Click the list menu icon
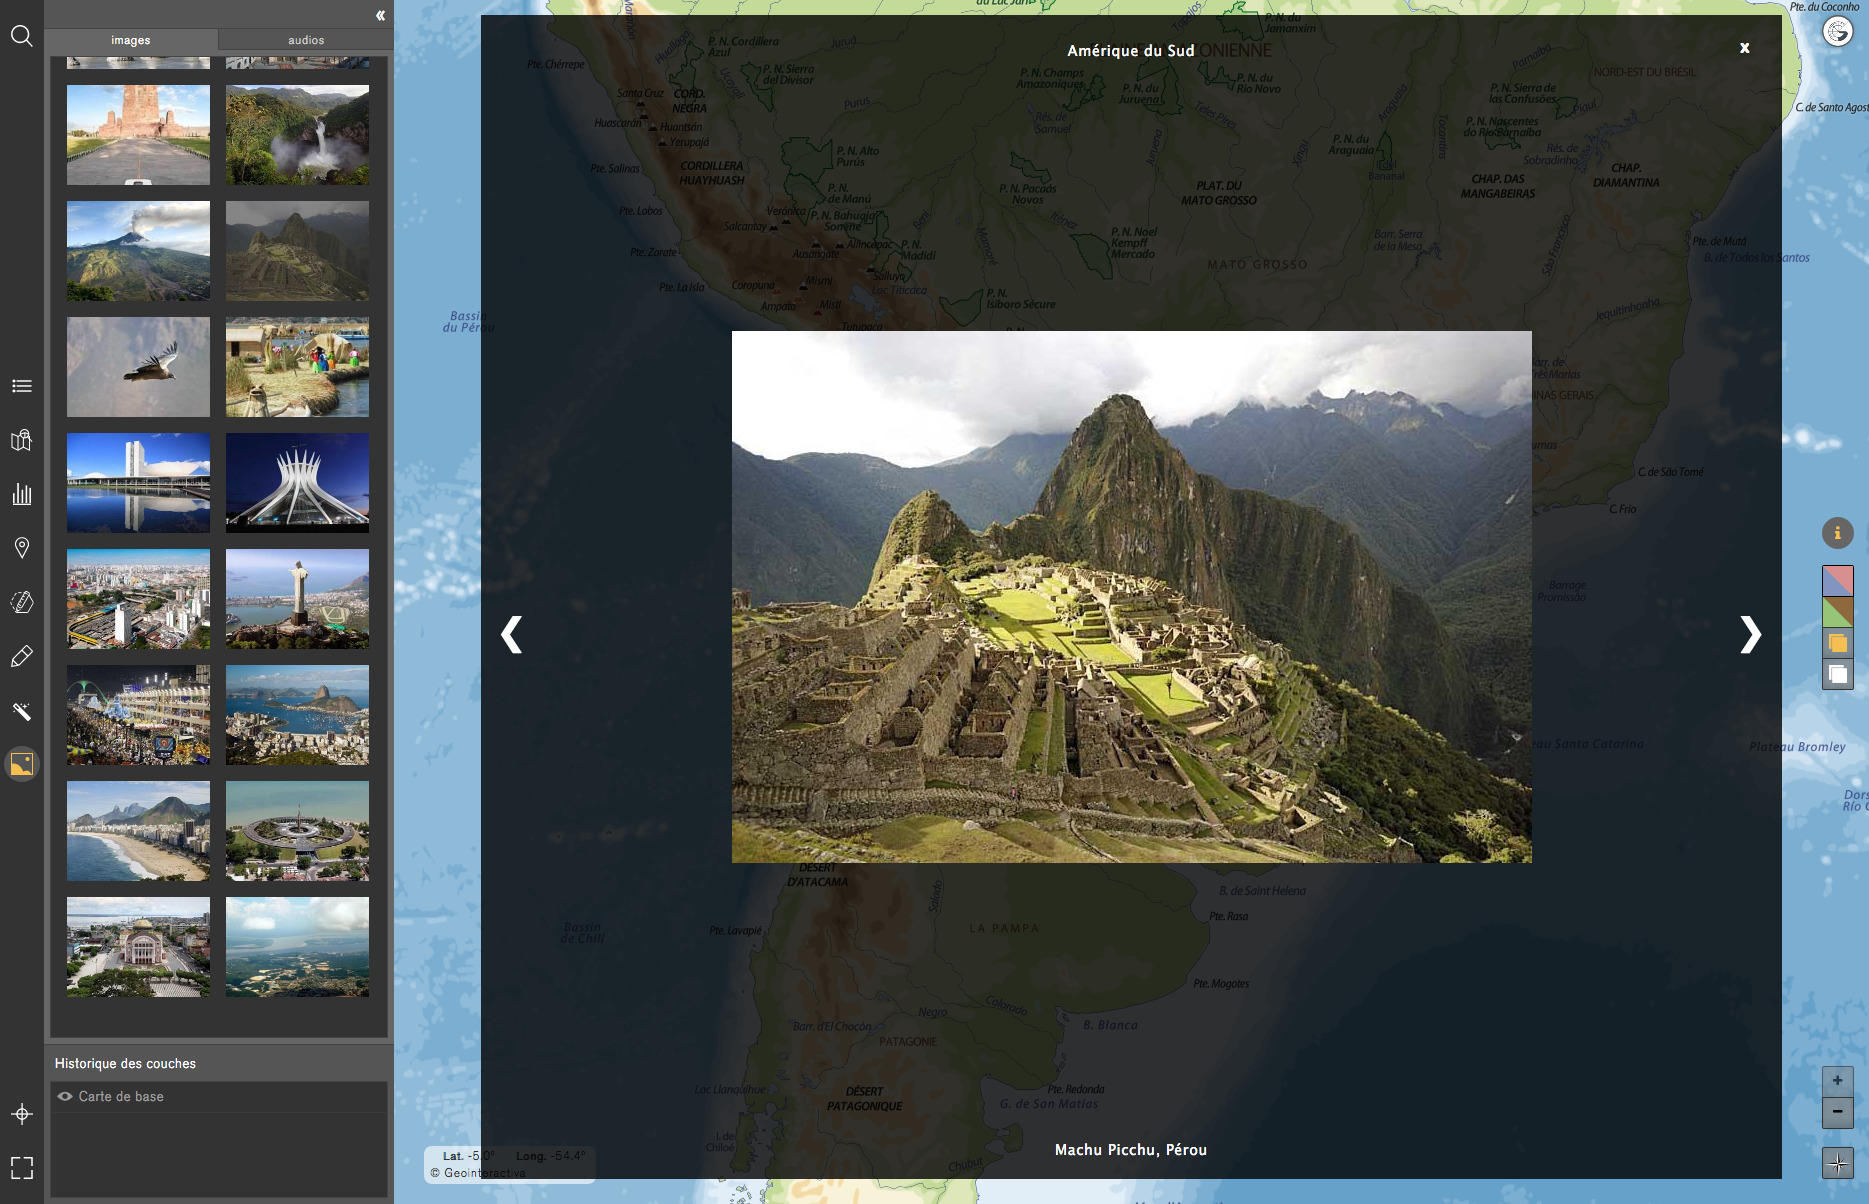 (21, 386)
